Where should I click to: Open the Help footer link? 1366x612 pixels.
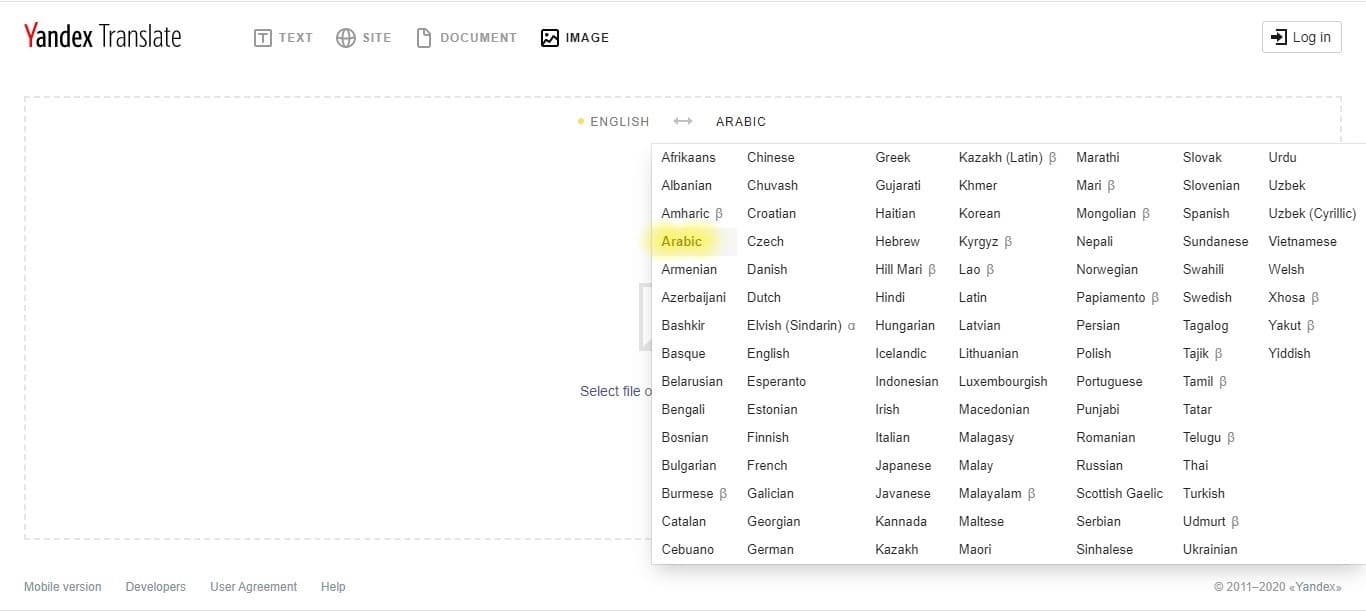tap(333, 587)
